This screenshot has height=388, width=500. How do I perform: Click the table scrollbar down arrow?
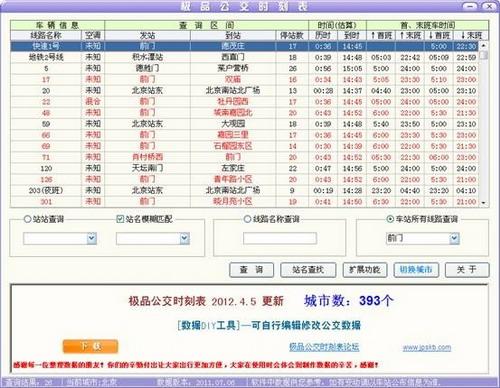[x=484, y=203]
